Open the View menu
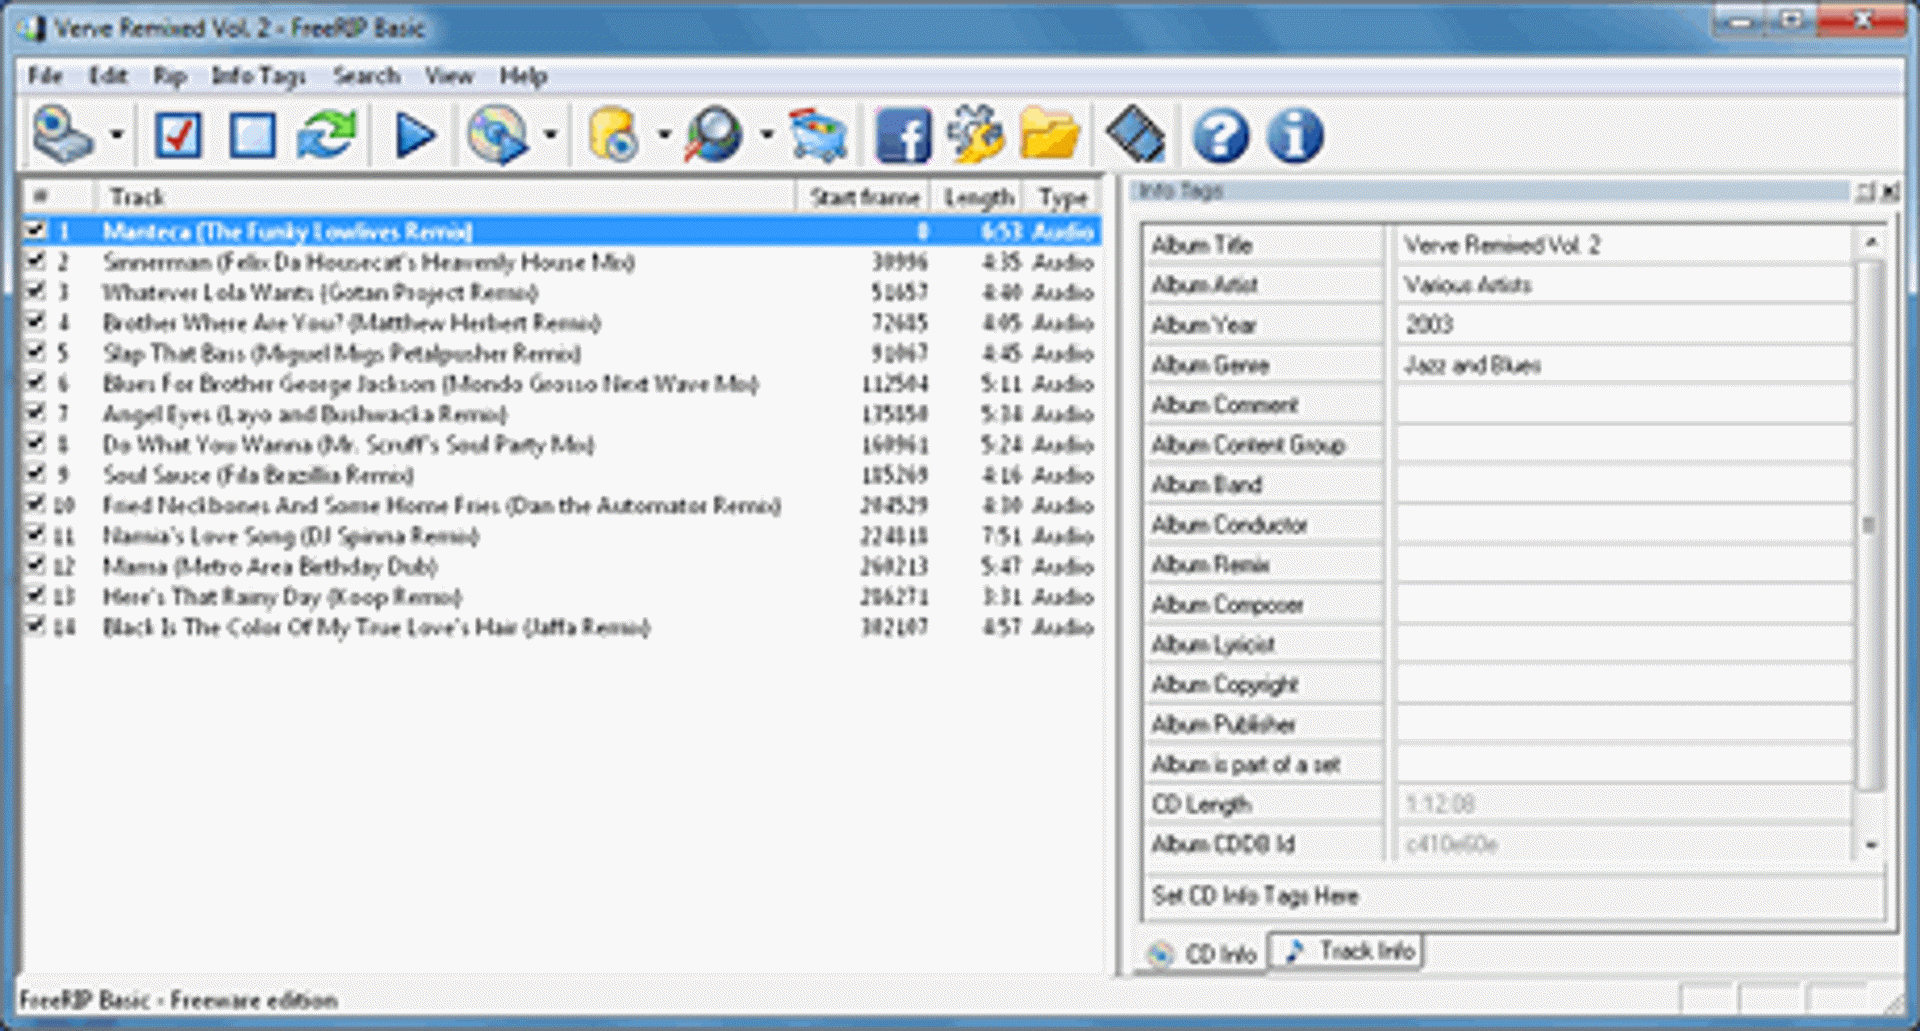This screenshot has width=1920, height=1031. [x=449, y=76]
